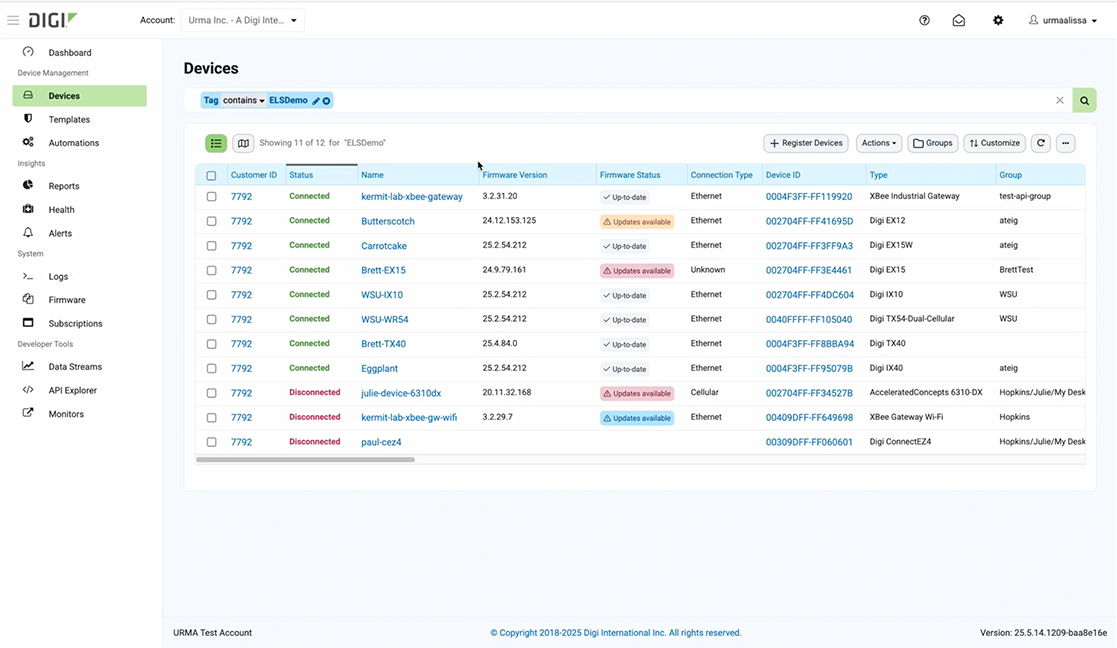Open Data Streams in sidebar
The height and width of the screenshot is (648, 1117).
(75, 367)
